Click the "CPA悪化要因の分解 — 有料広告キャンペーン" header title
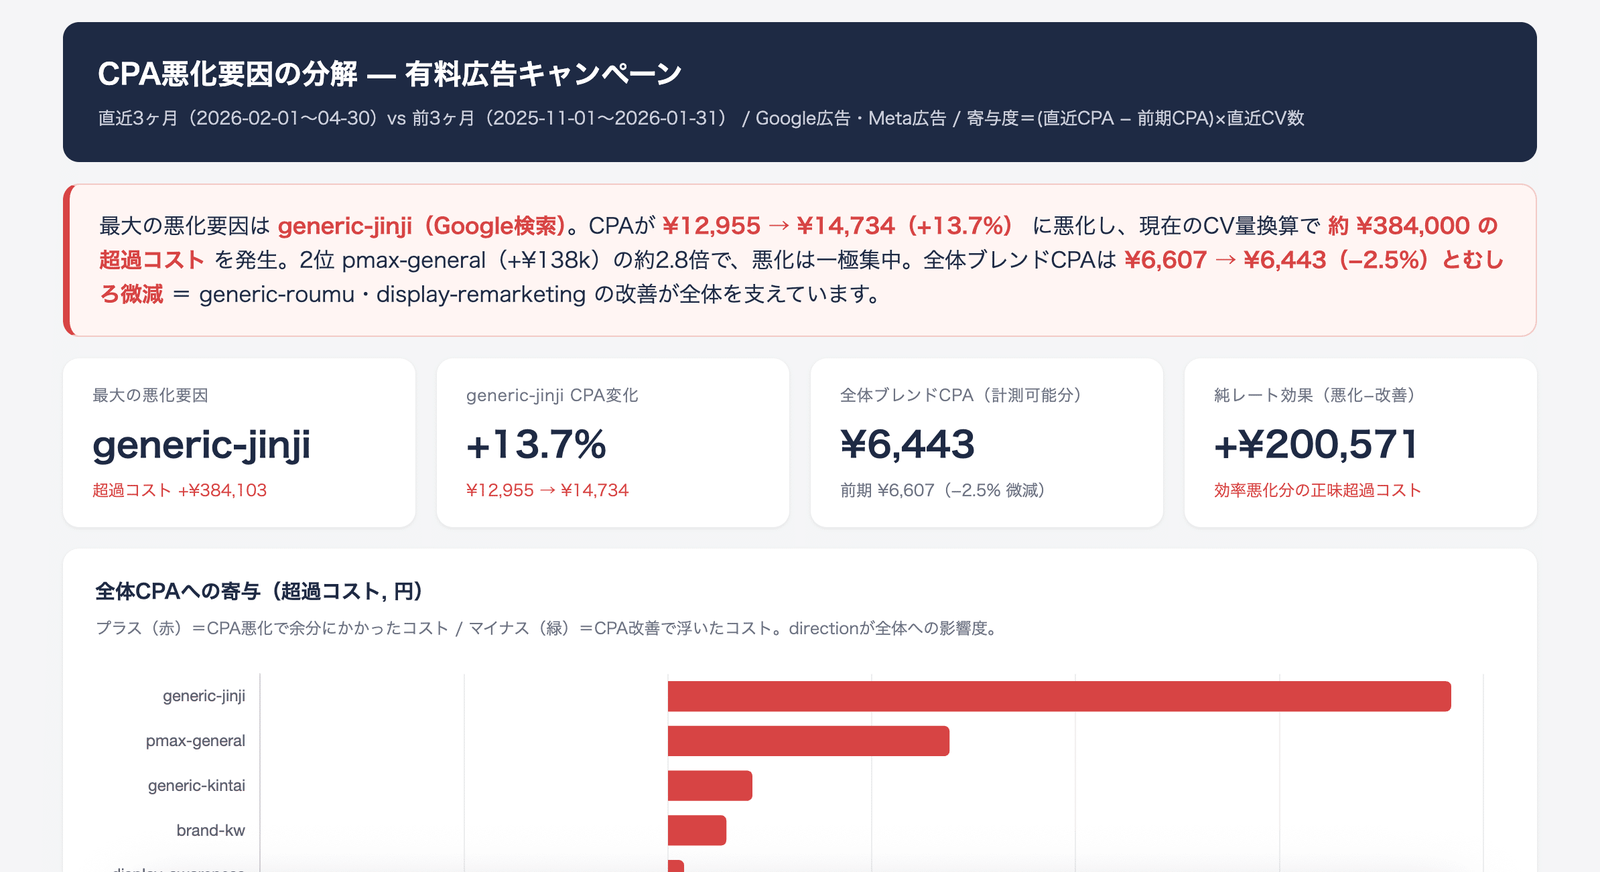This screenshot has height=872, width=1600. [390, 73]
